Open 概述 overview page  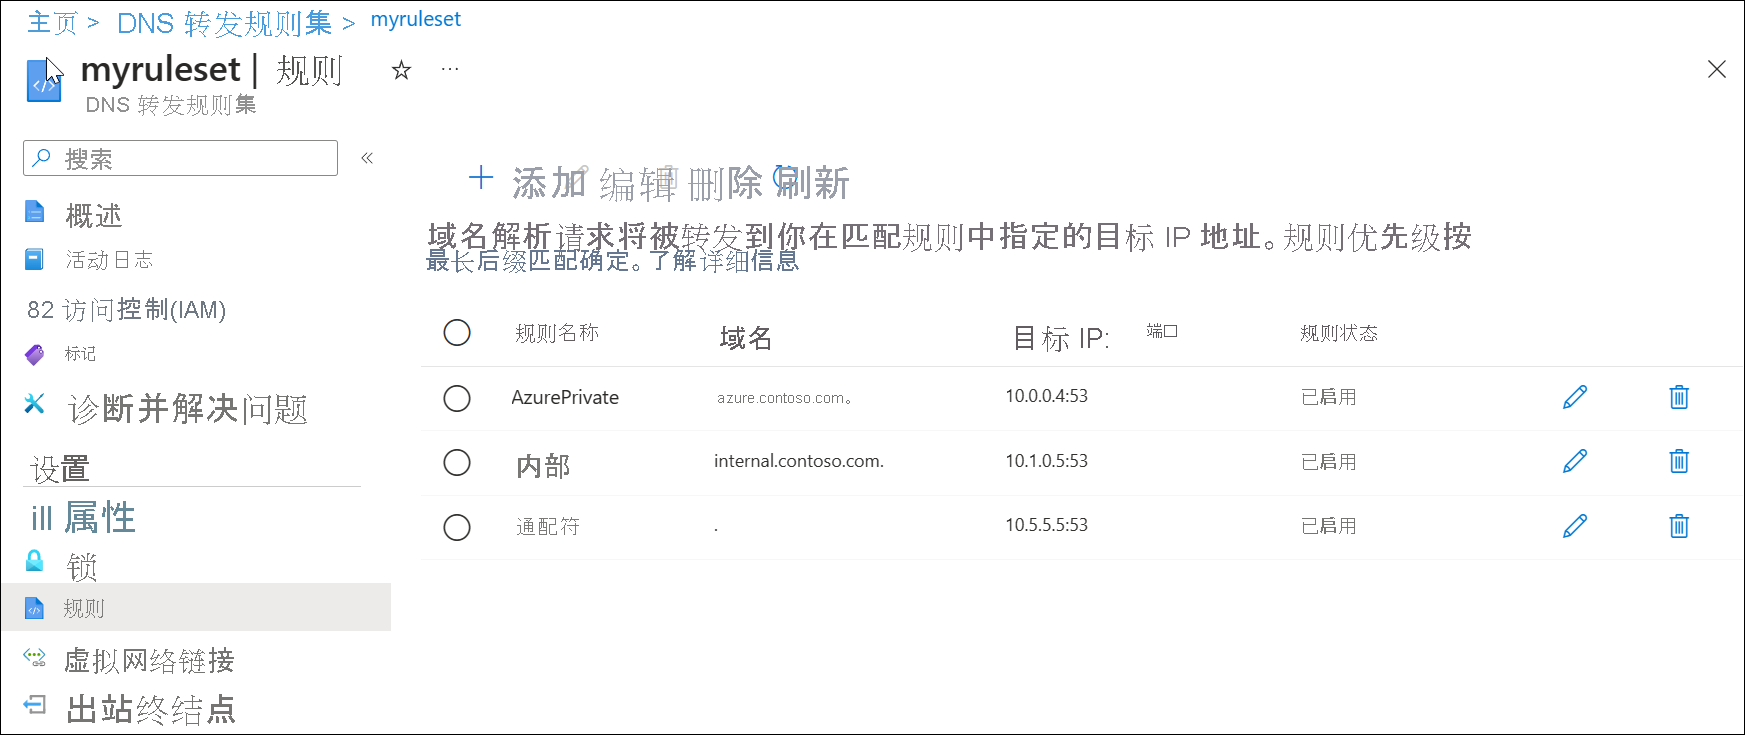click(x=93, y=214)
